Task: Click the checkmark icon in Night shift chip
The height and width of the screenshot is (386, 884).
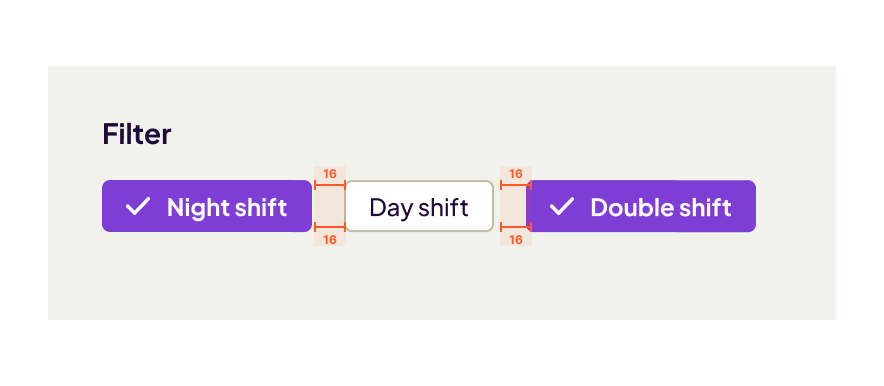Action: click(x=138, y=206)
